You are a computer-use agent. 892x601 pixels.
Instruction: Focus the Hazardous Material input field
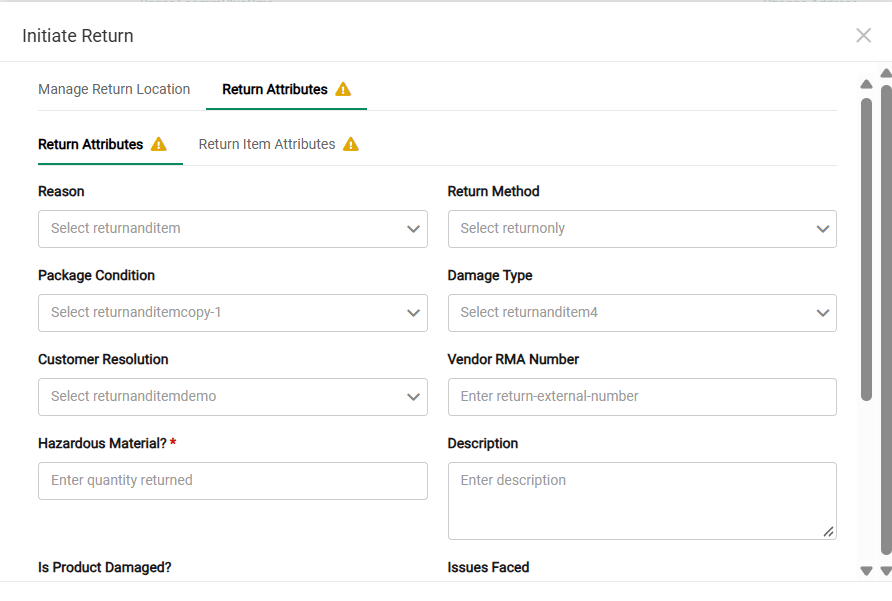(233, 481)
